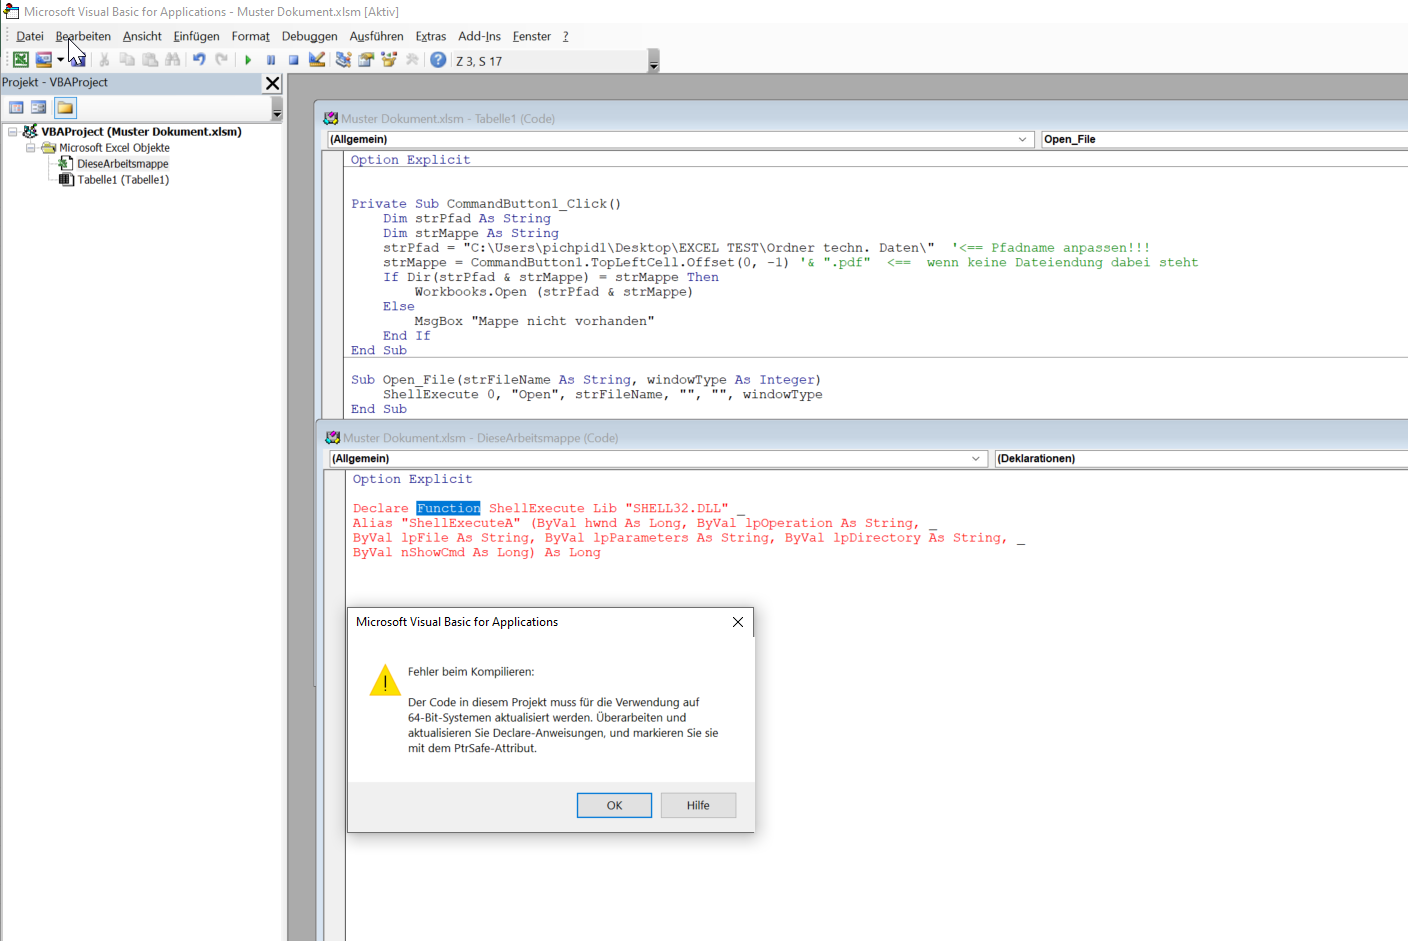1408x941 pixels.
Task: Click Tabelle1 (Code) window title bar
Action: click(860, 118)
